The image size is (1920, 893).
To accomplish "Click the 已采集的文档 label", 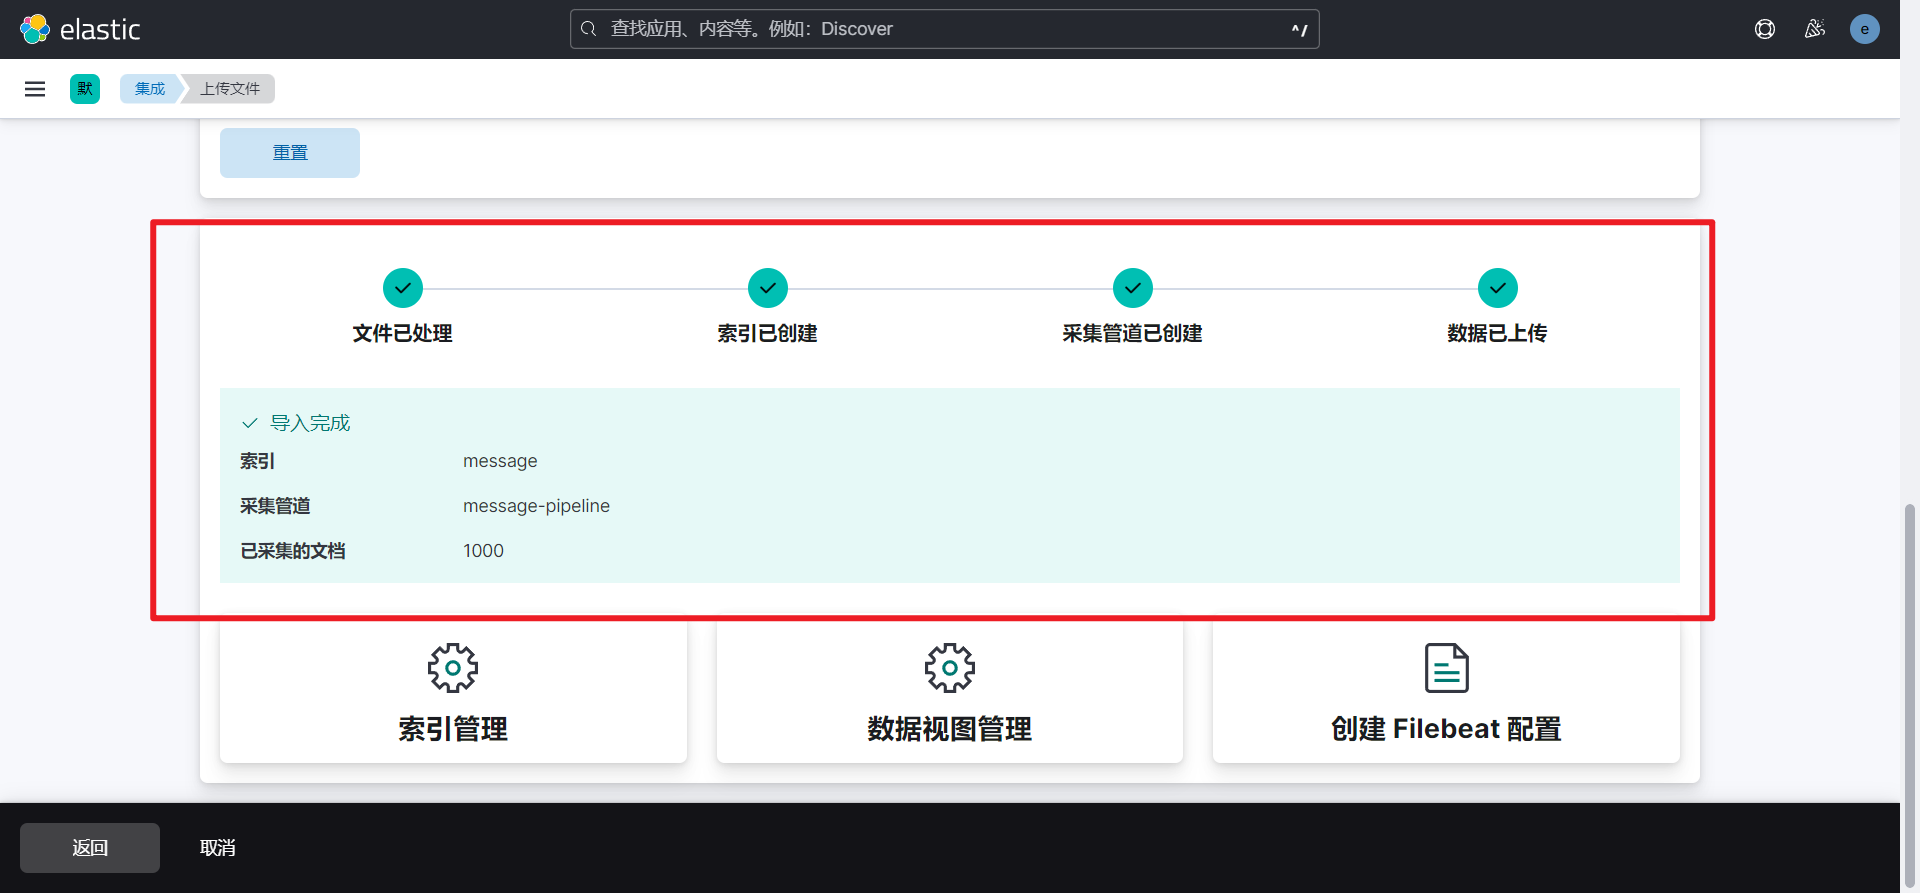I will point(293,551).
